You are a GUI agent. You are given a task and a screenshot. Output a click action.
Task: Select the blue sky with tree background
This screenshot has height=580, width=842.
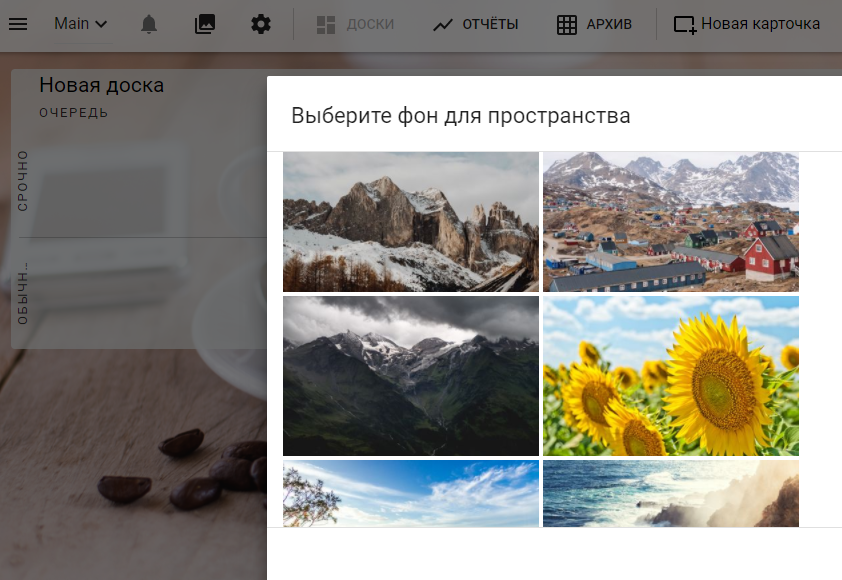pyautogui.click(x=410, y=493)
